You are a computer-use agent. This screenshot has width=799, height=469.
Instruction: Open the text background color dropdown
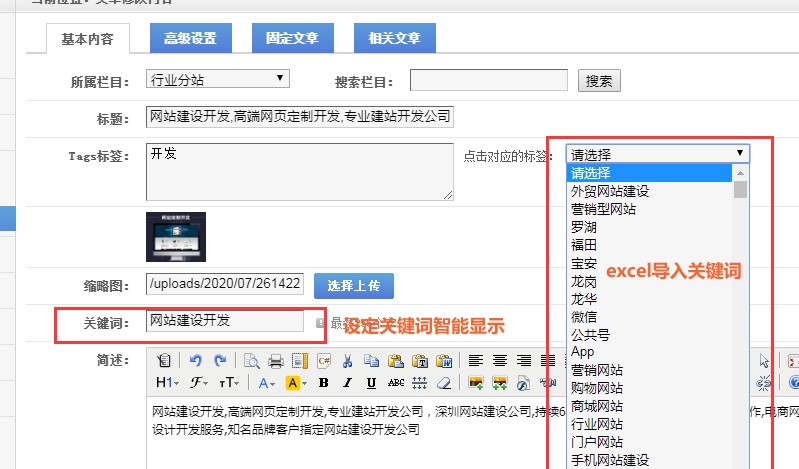[297, 383]
